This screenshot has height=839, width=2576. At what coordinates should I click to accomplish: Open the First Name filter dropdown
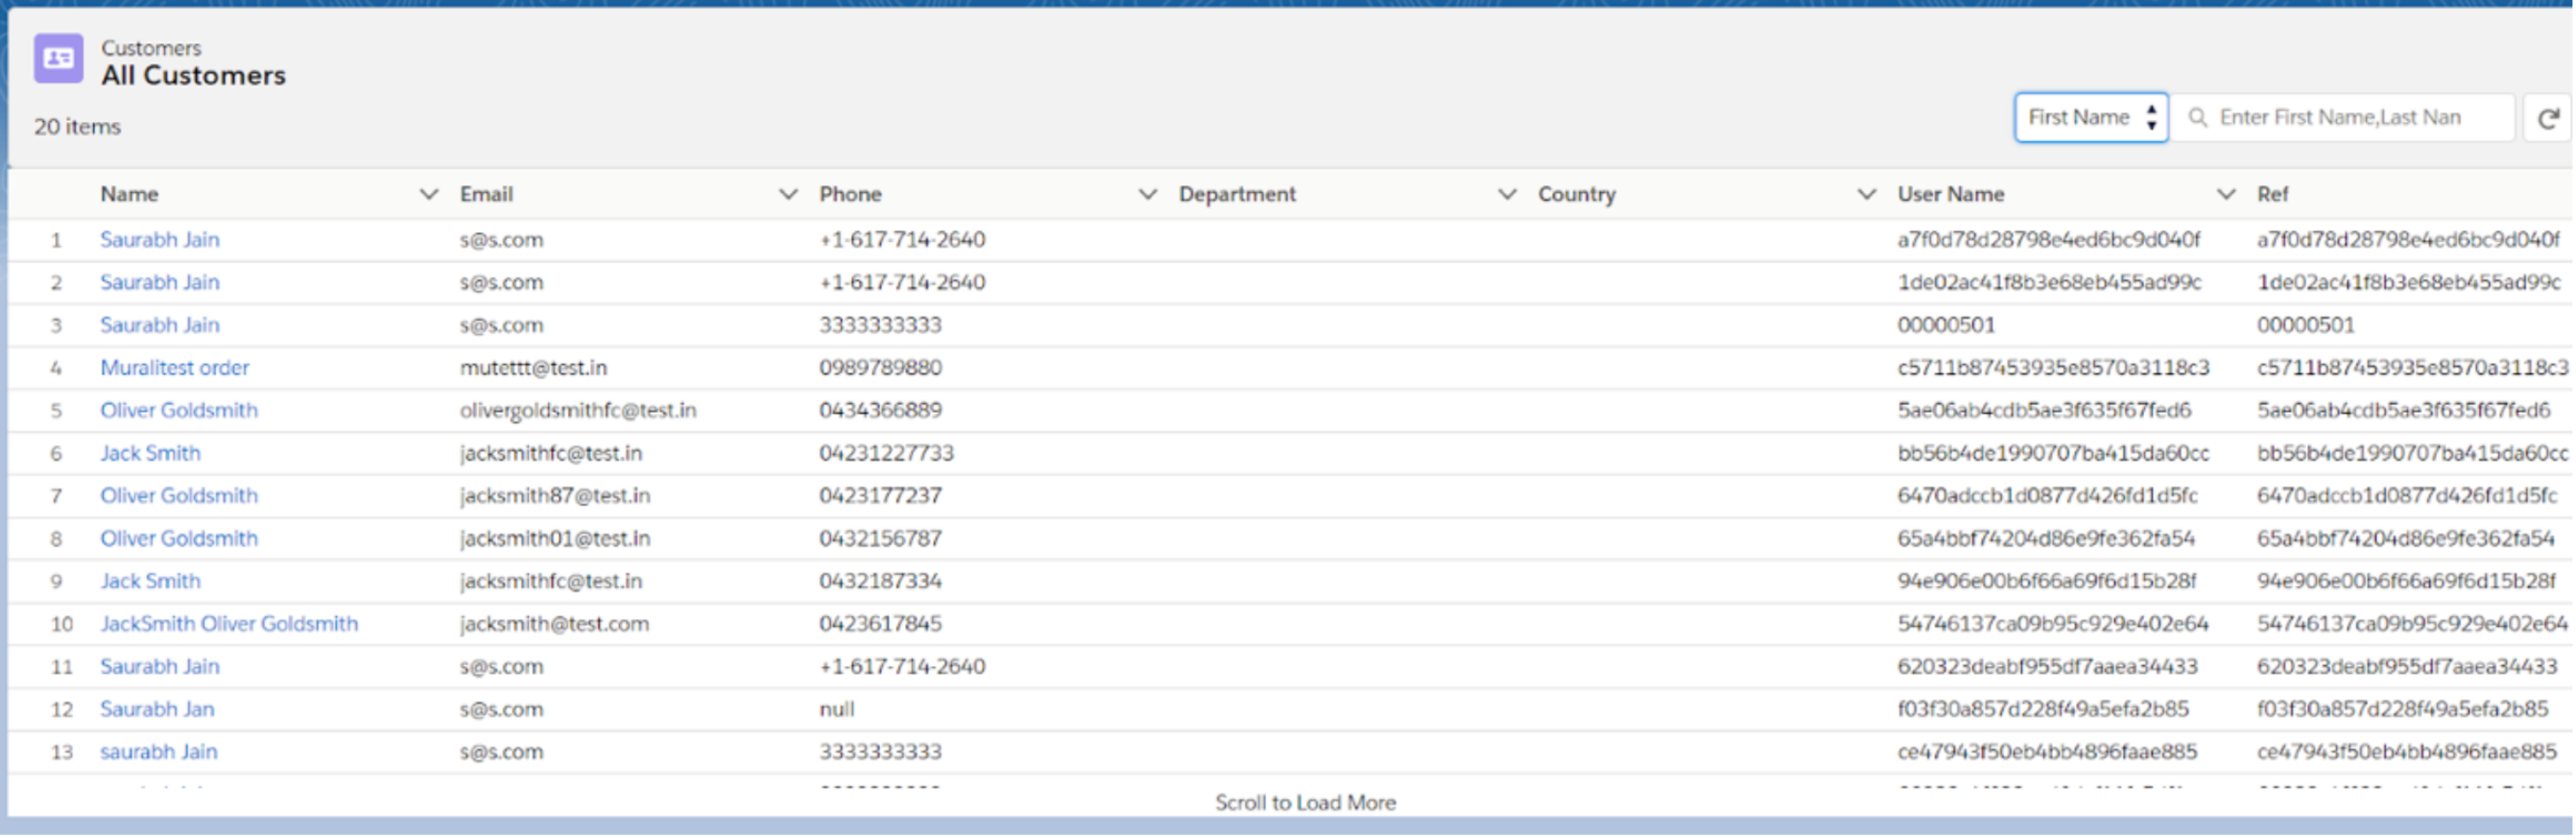pos(2090,118)
